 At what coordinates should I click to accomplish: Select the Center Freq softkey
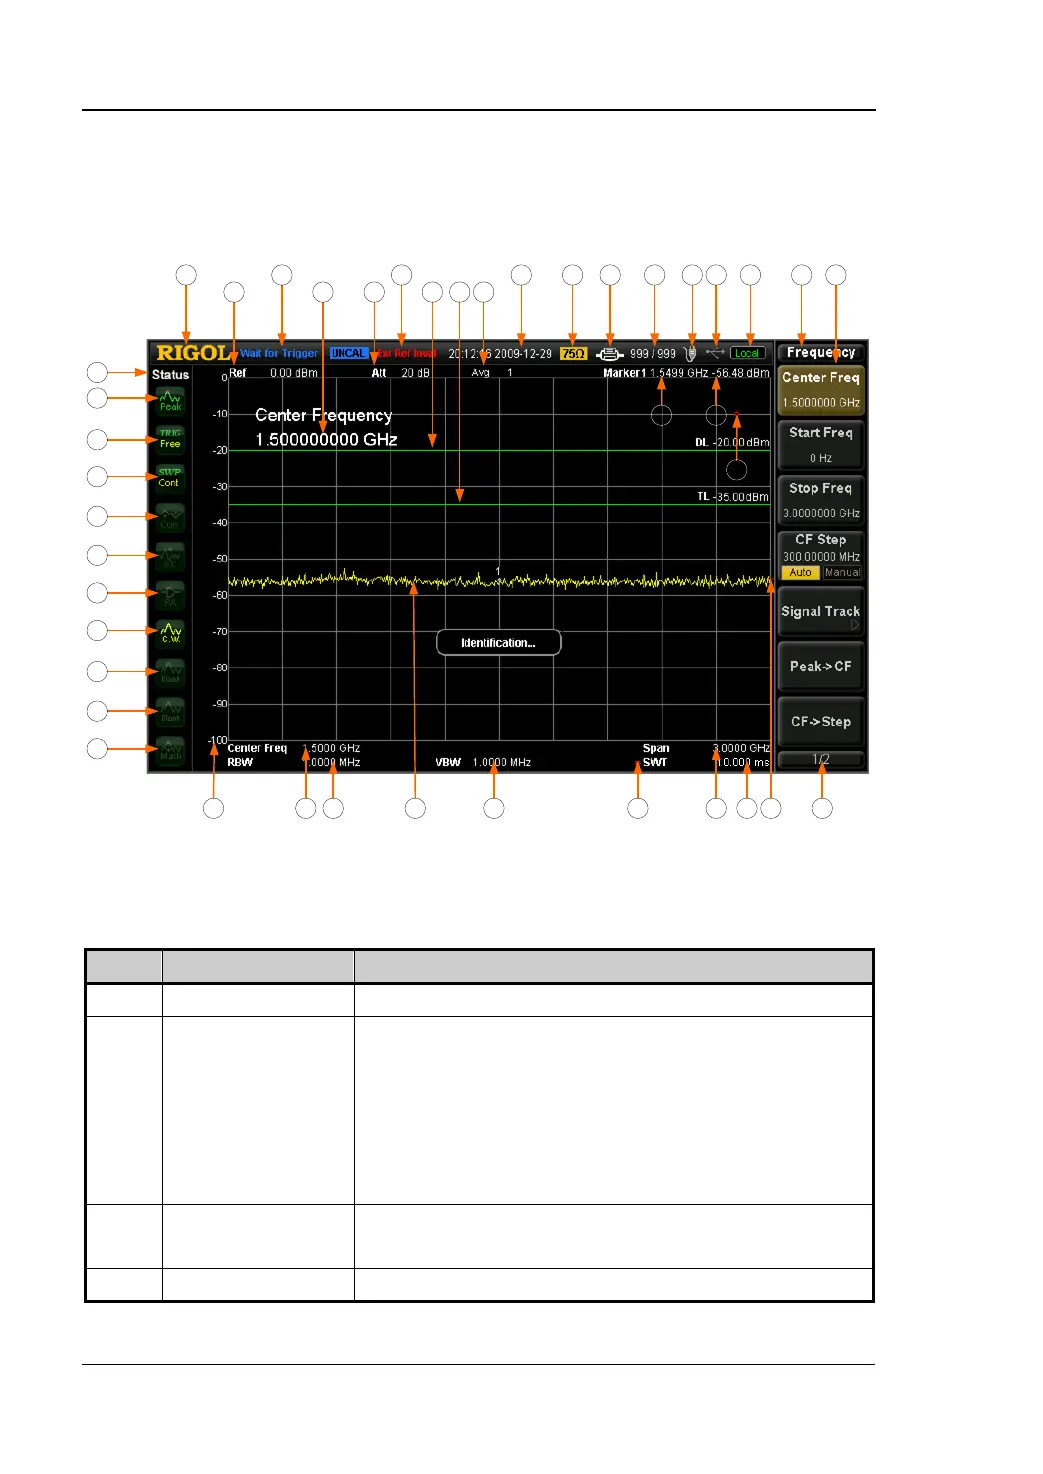click(821, 390)
